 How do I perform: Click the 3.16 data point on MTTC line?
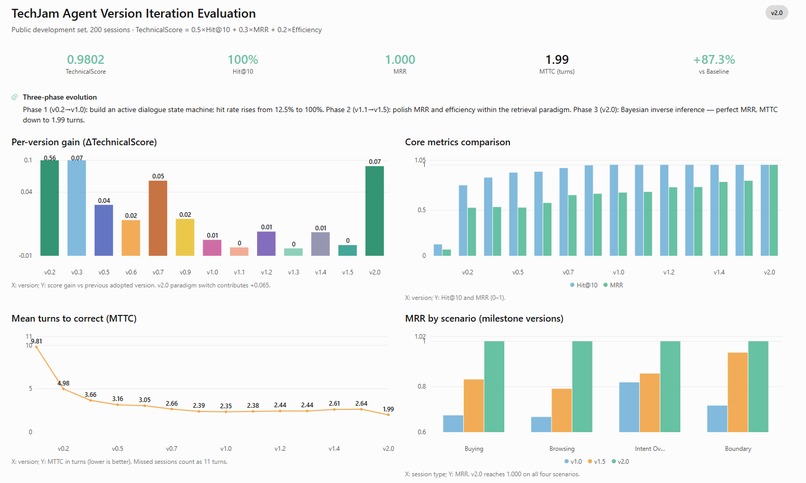pyautogui.click(x=118, y=404)
